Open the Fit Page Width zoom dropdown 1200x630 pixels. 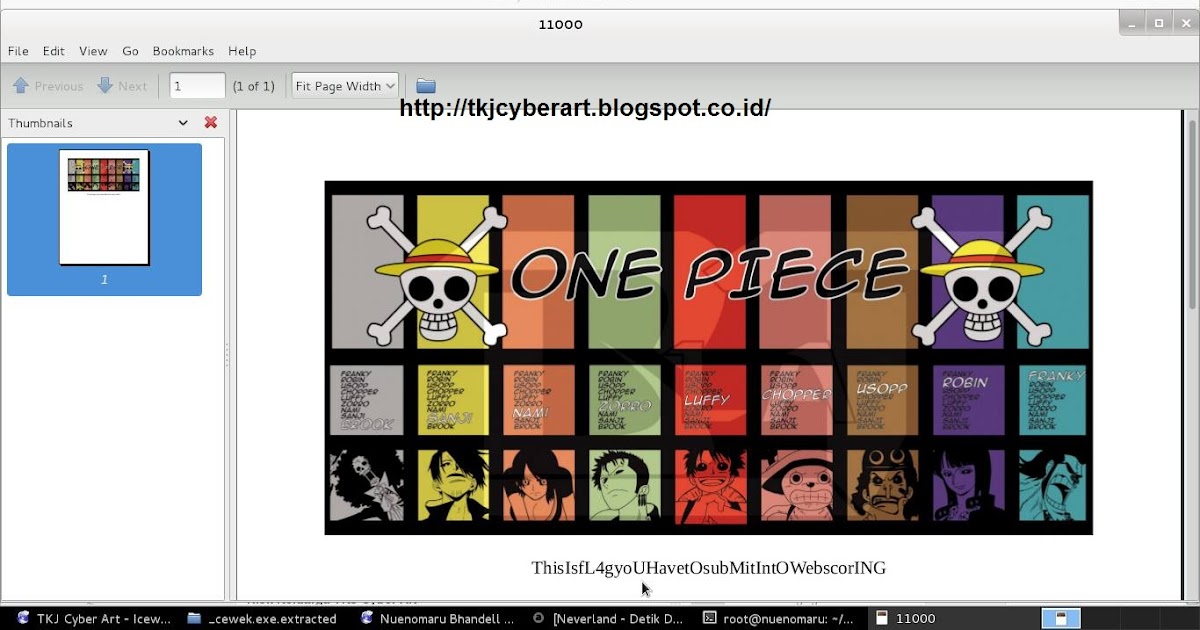coord(345,86)
